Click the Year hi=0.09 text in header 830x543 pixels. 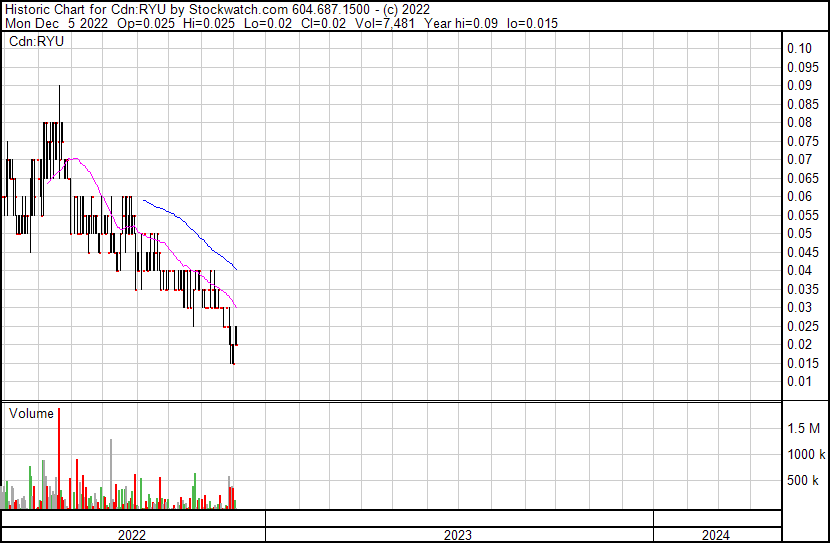pos(467,23)
